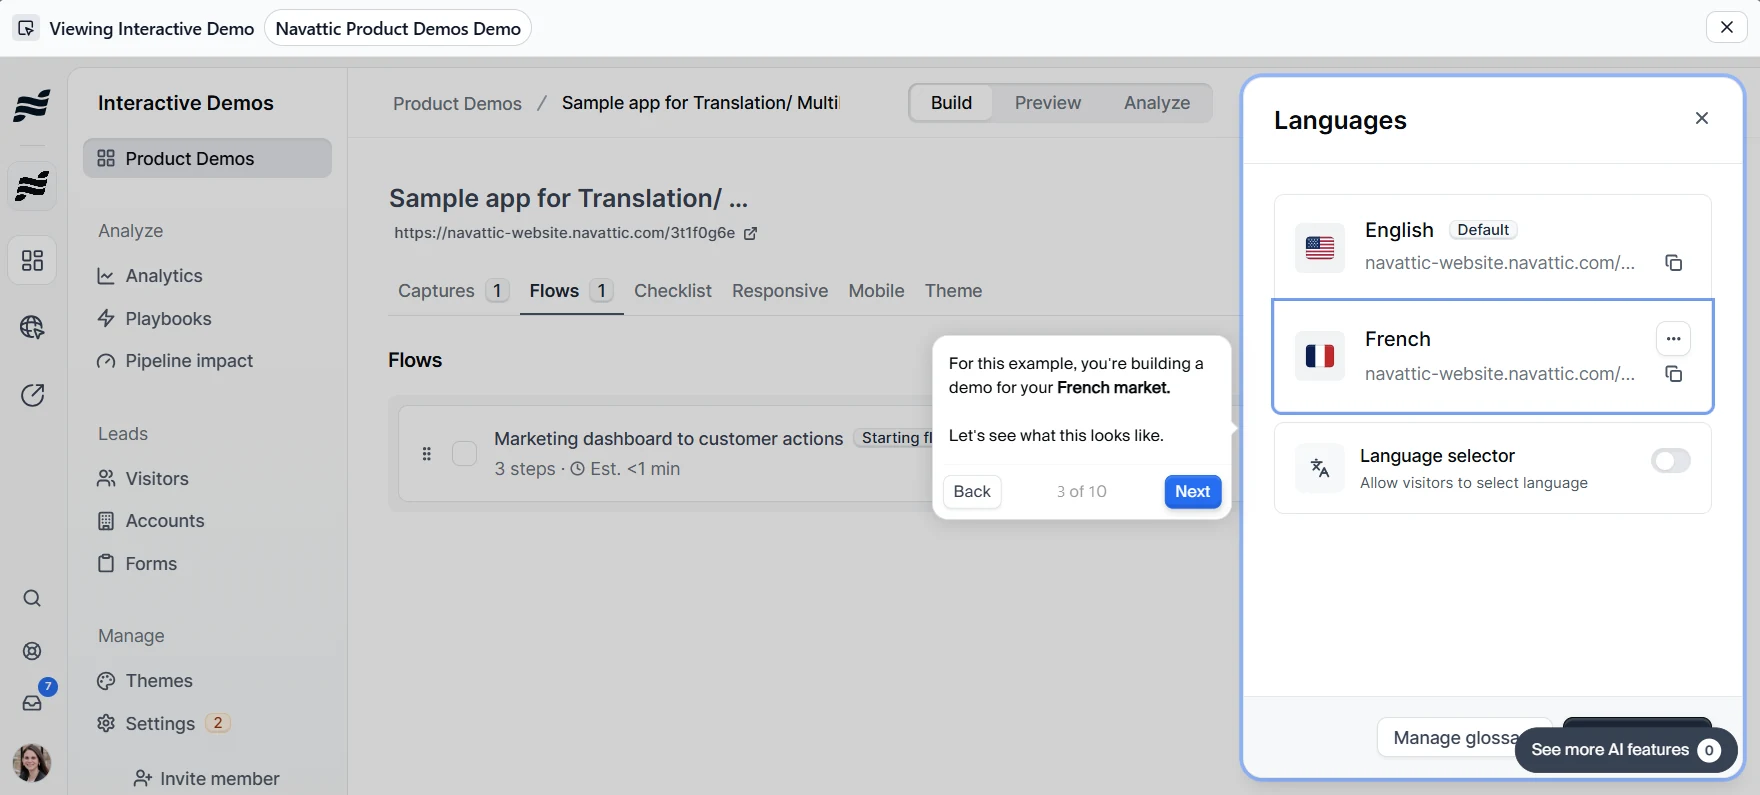
Task: Switch to the Captures tab
Action: coord(453,291)
